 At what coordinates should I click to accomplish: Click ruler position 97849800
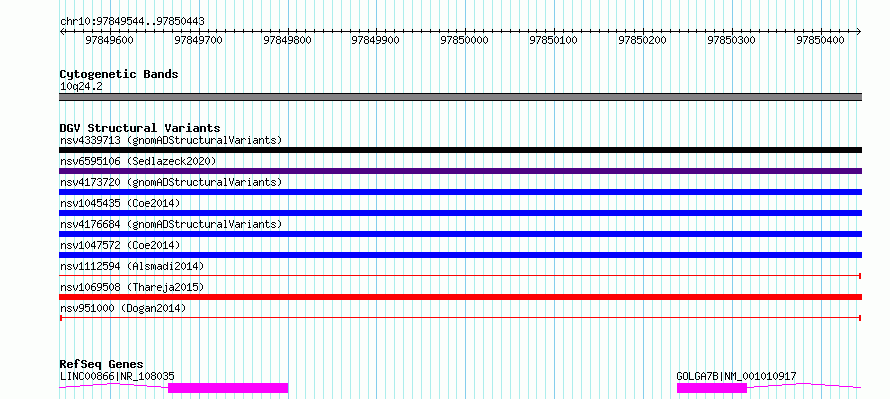pyautogui.click(x=287, y=40)
